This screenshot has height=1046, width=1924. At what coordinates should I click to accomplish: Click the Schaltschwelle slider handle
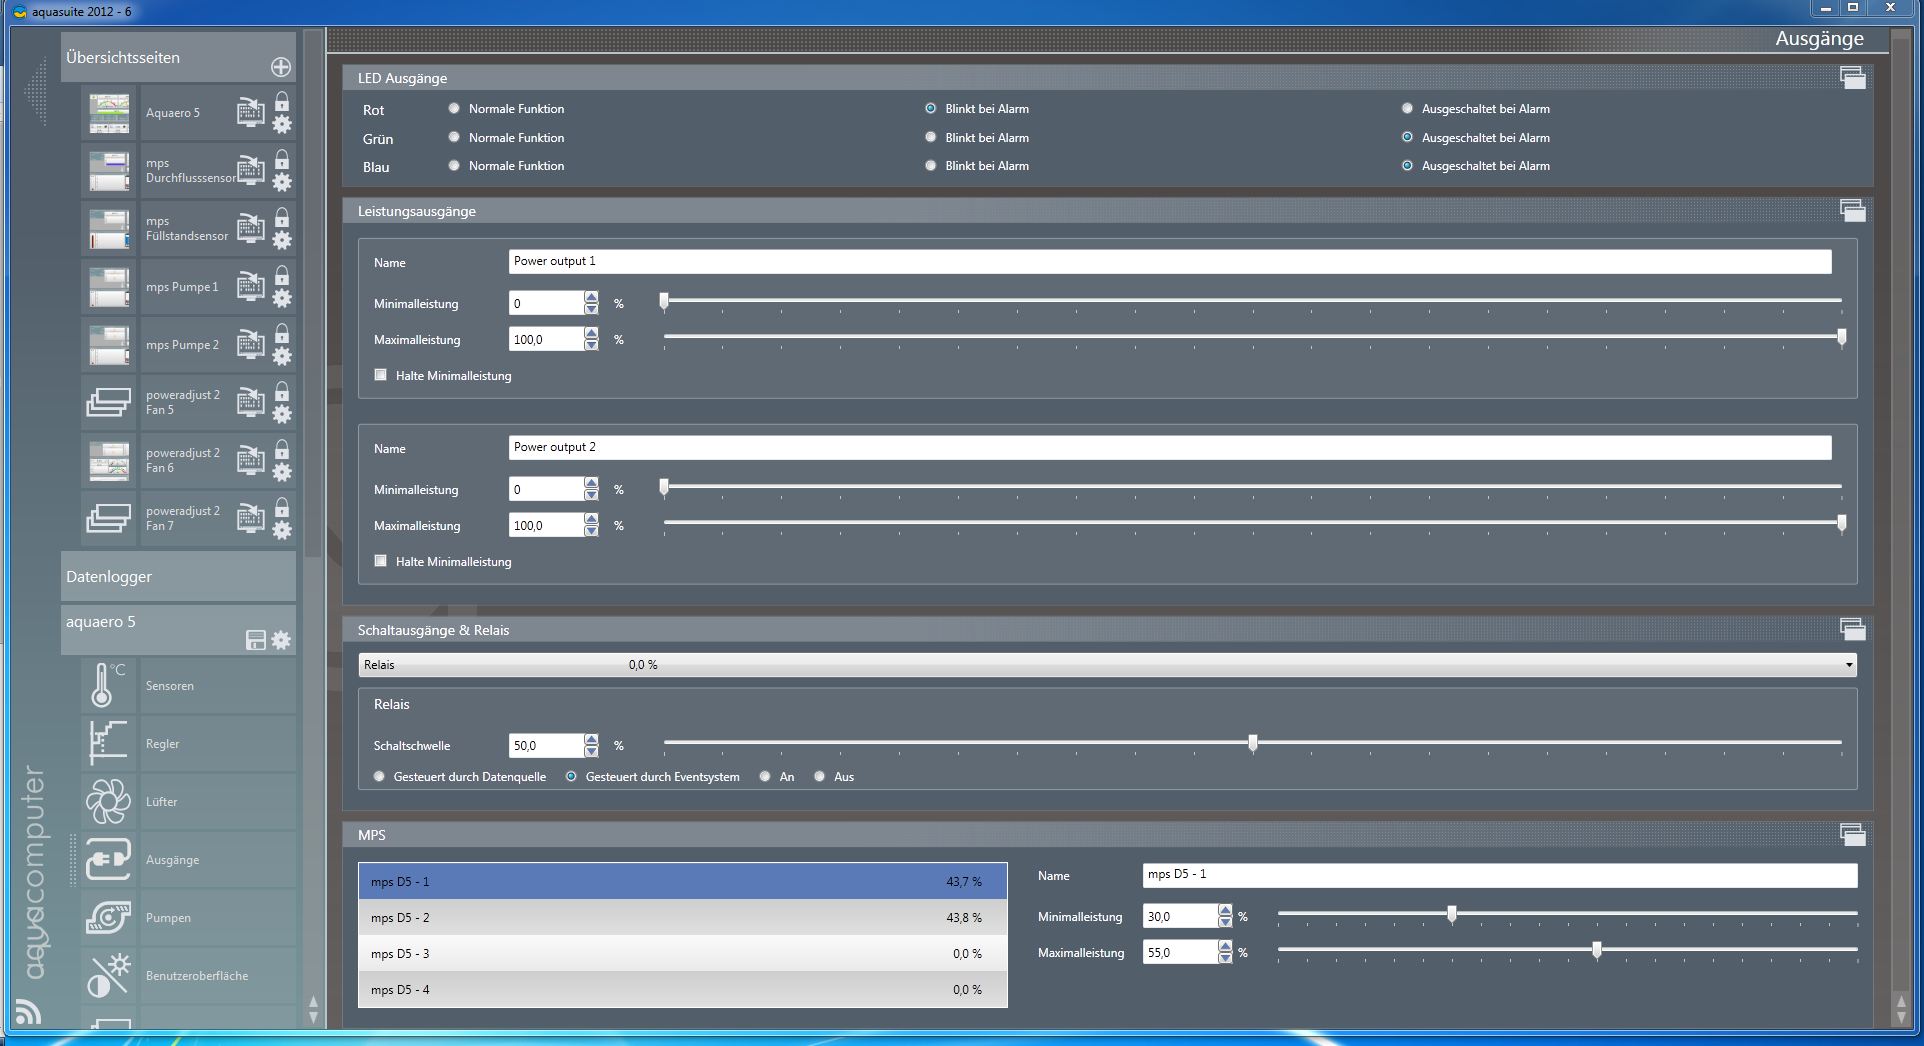coord(1253,743)
